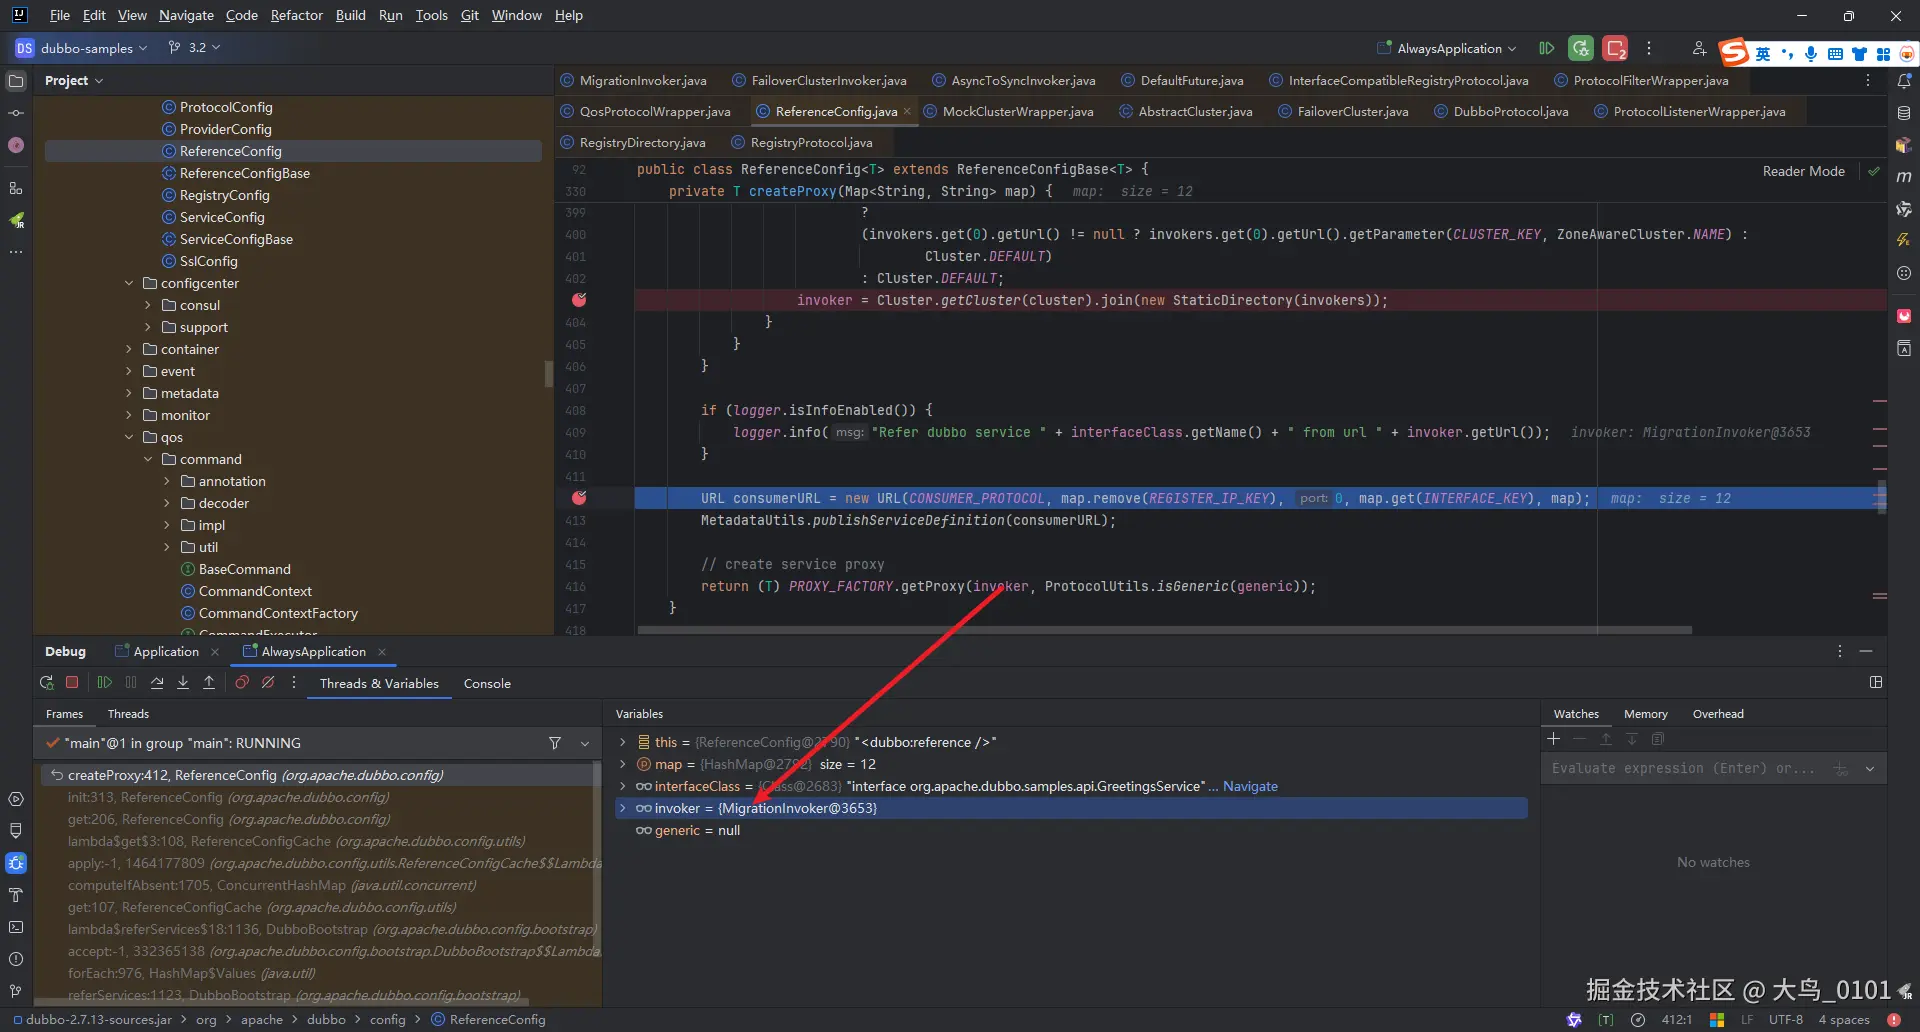Viewport: 1920px width, 1032px height.
Task: Filter frames with the funnel icon
Action: click(x=555, y=743)
